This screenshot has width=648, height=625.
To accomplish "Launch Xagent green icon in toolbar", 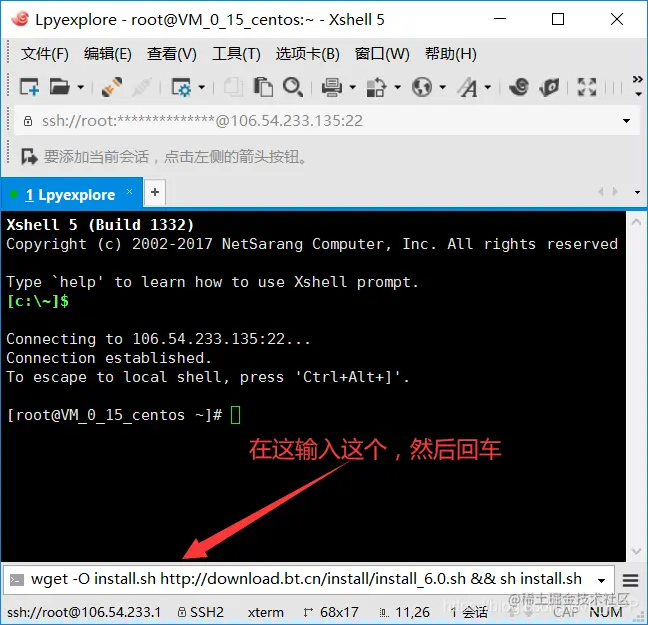I will click(549, 87).
